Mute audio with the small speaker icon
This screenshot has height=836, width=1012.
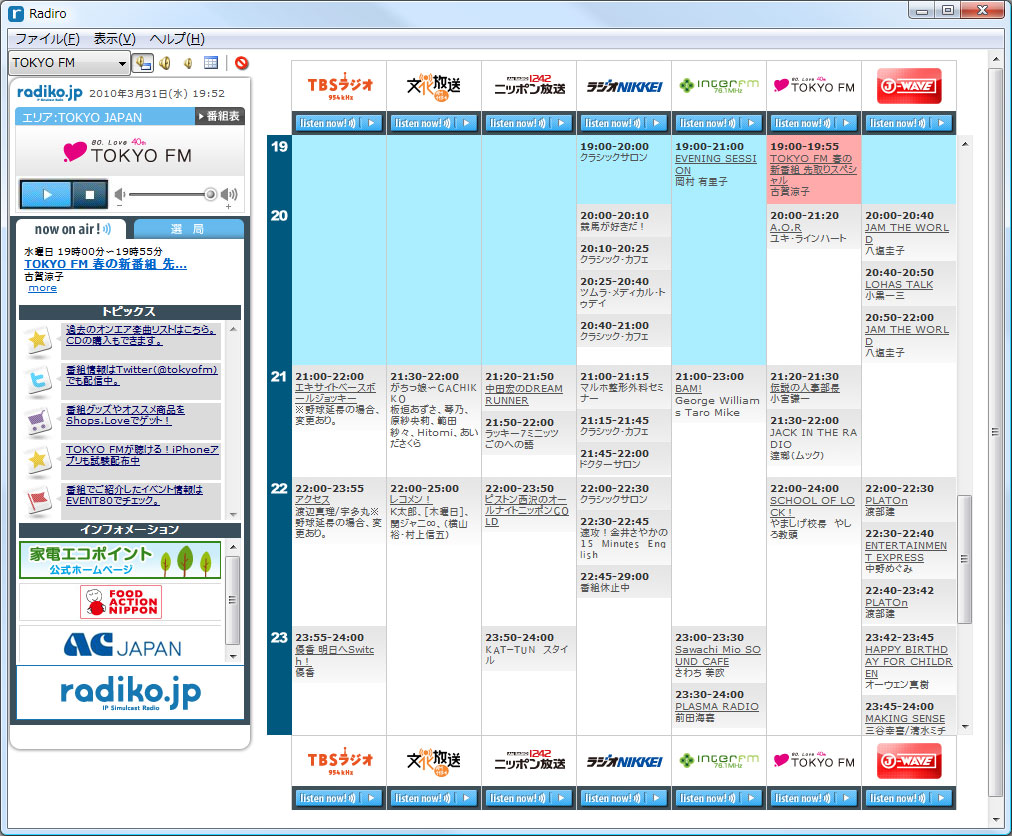188,62
